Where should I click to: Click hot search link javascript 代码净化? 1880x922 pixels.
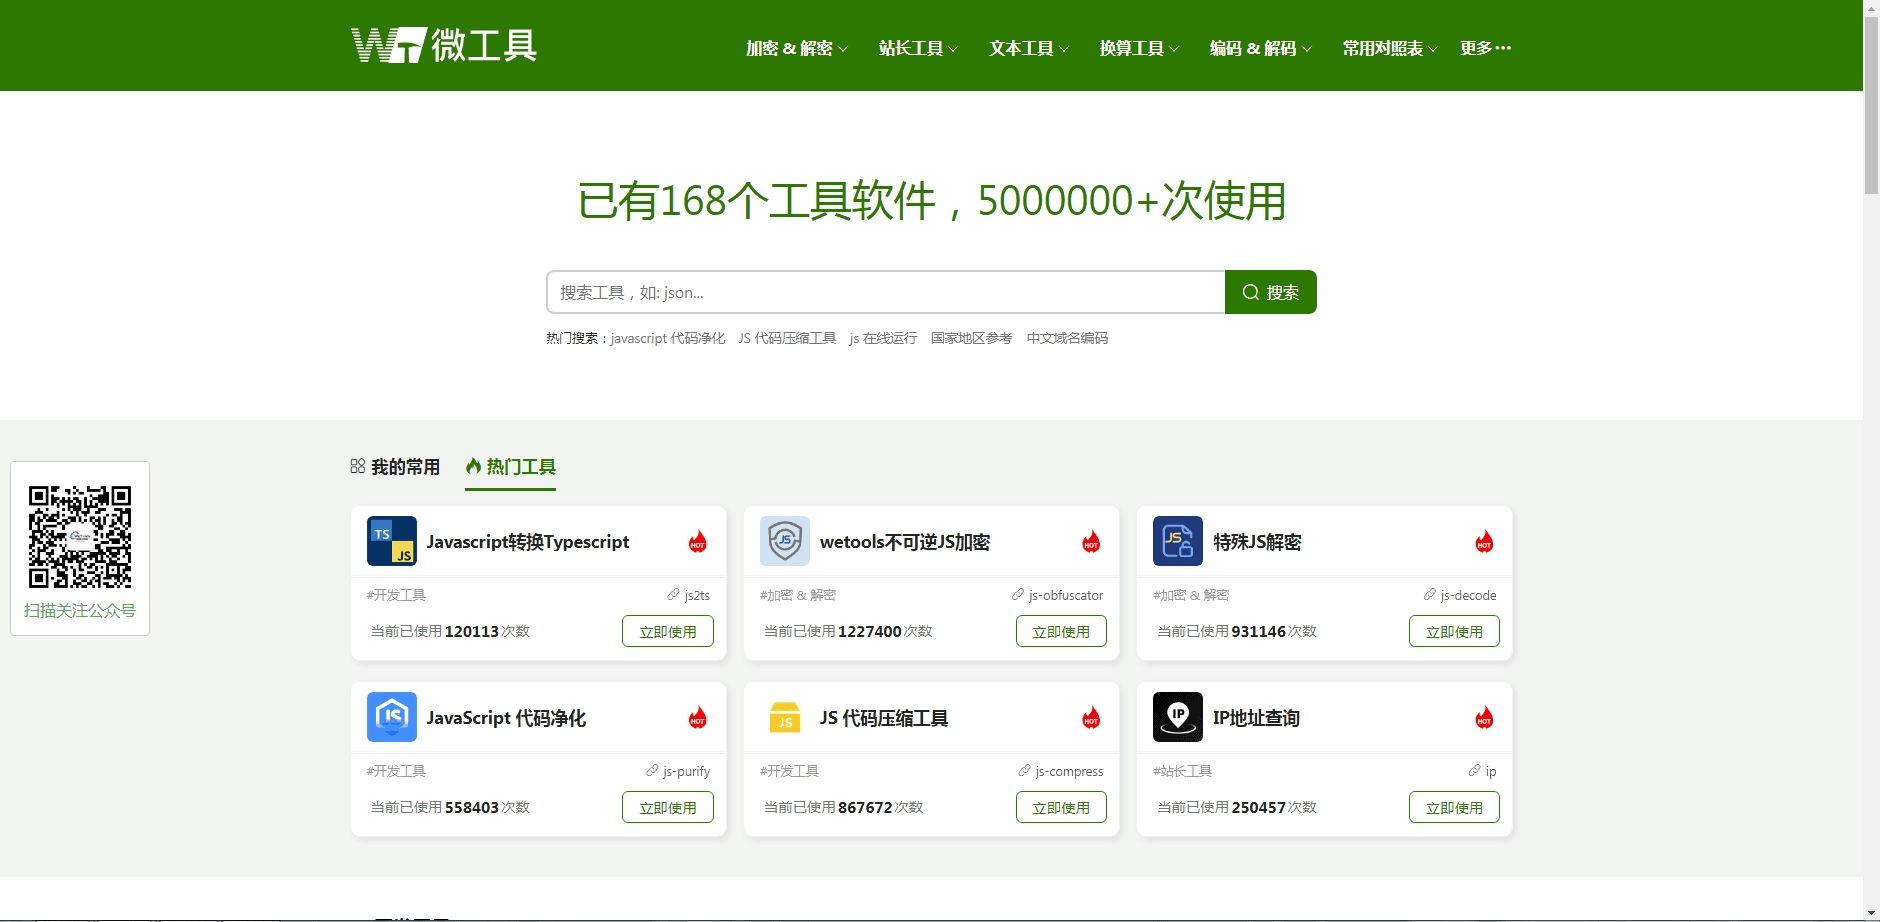pyautogui.click(x=668, y=338)
